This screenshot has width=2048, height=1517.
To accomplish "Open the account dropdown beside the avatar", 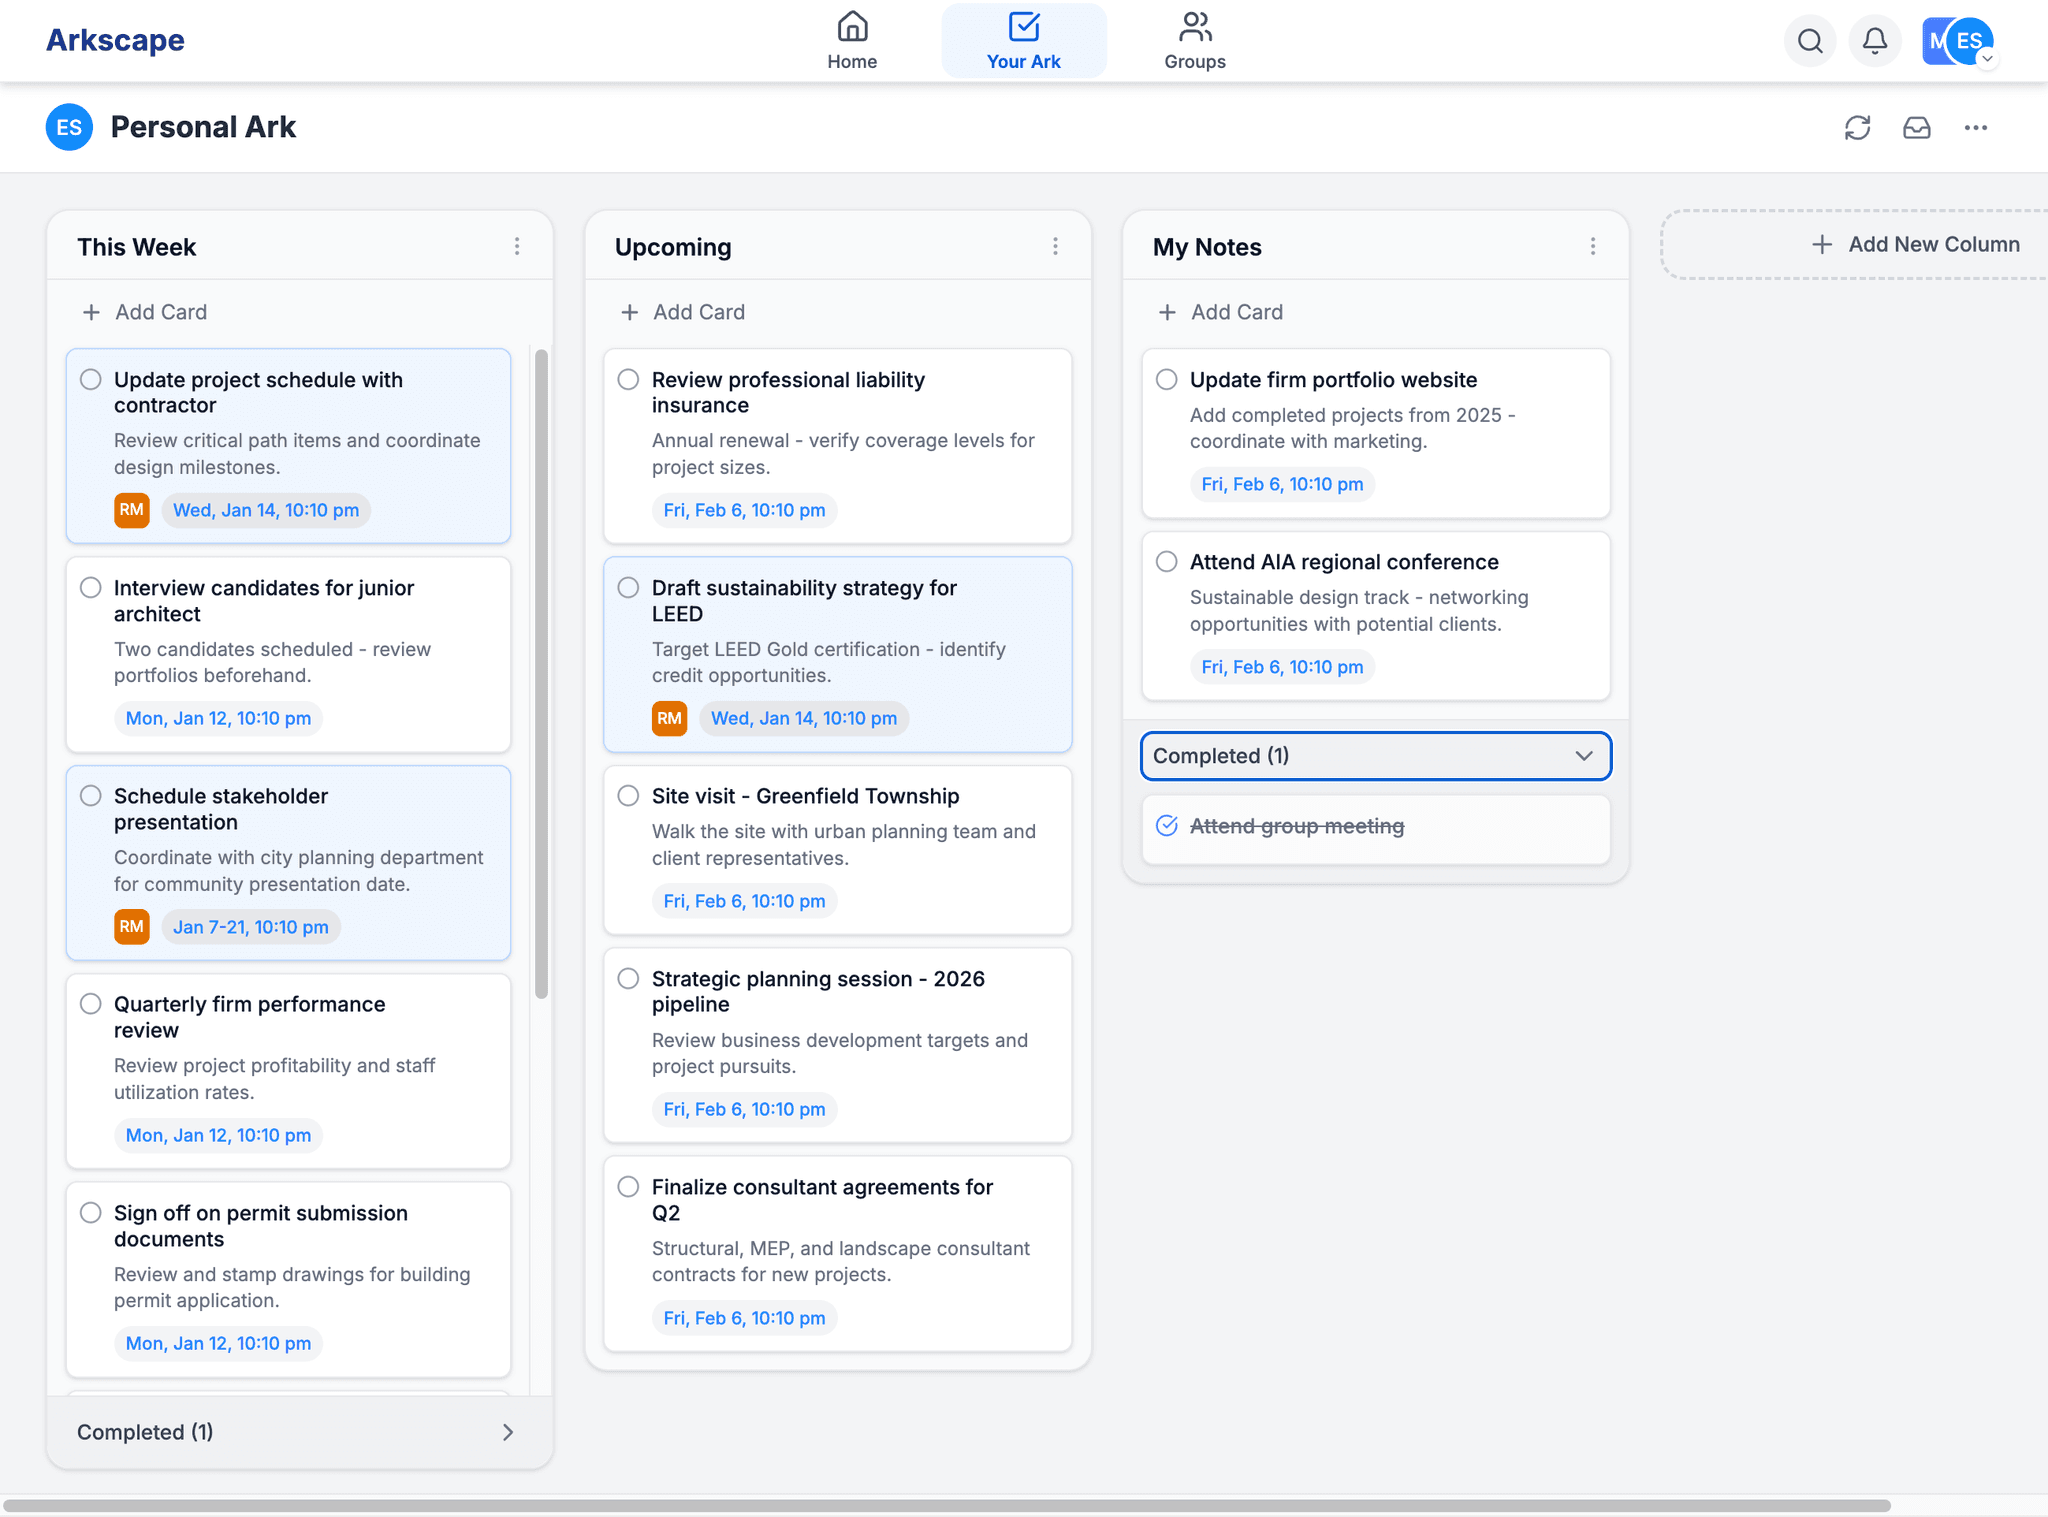I will (1986, 58).
